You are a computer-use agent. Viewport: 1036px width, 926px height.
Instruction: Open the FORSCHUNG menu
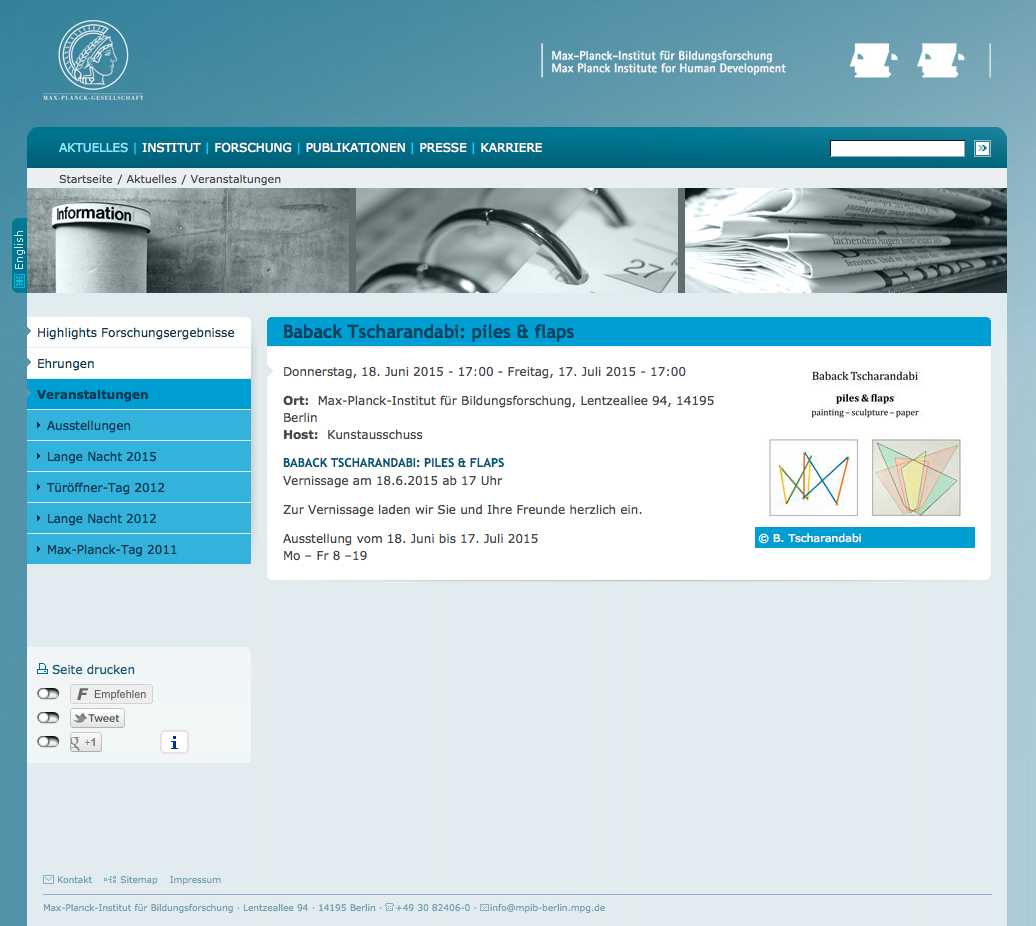click(x=253, y=148)
